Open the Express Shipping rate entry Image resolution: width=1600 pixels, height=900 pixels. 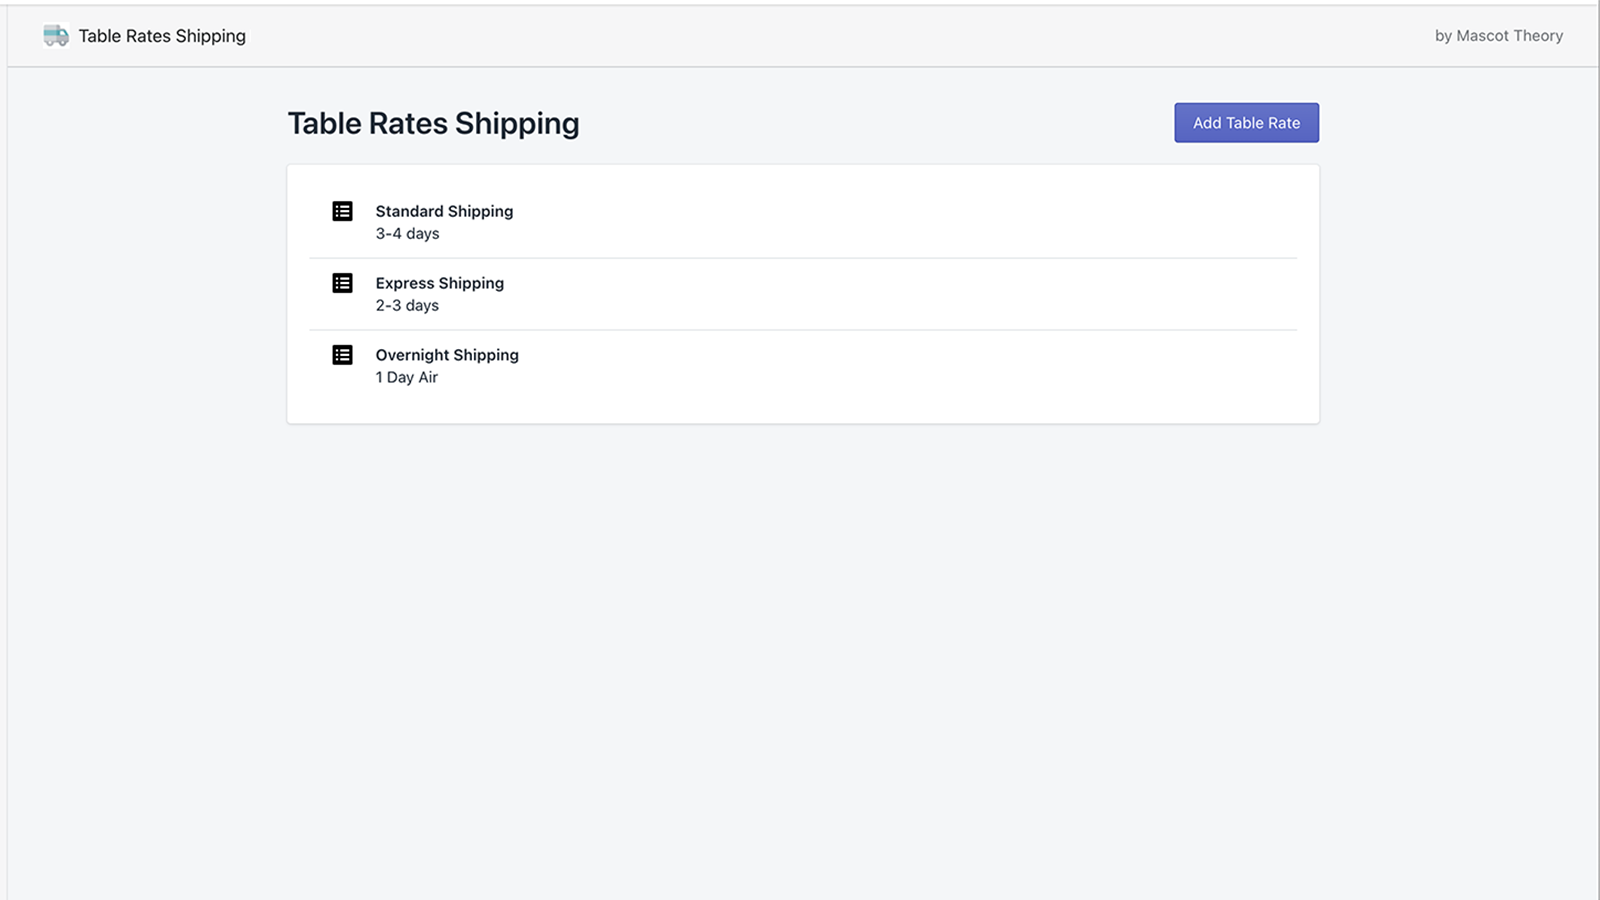tap(439, 283)
